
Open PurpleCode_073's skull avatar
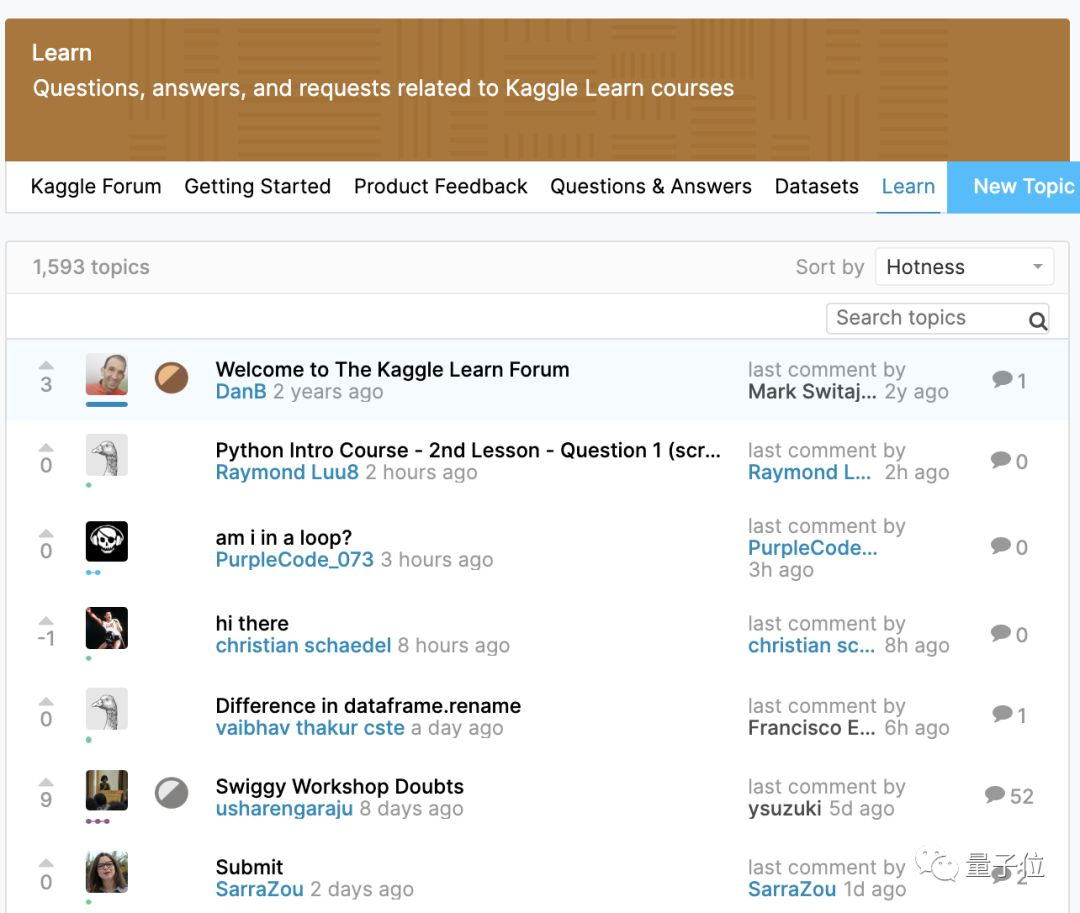(x=106, y=541)
